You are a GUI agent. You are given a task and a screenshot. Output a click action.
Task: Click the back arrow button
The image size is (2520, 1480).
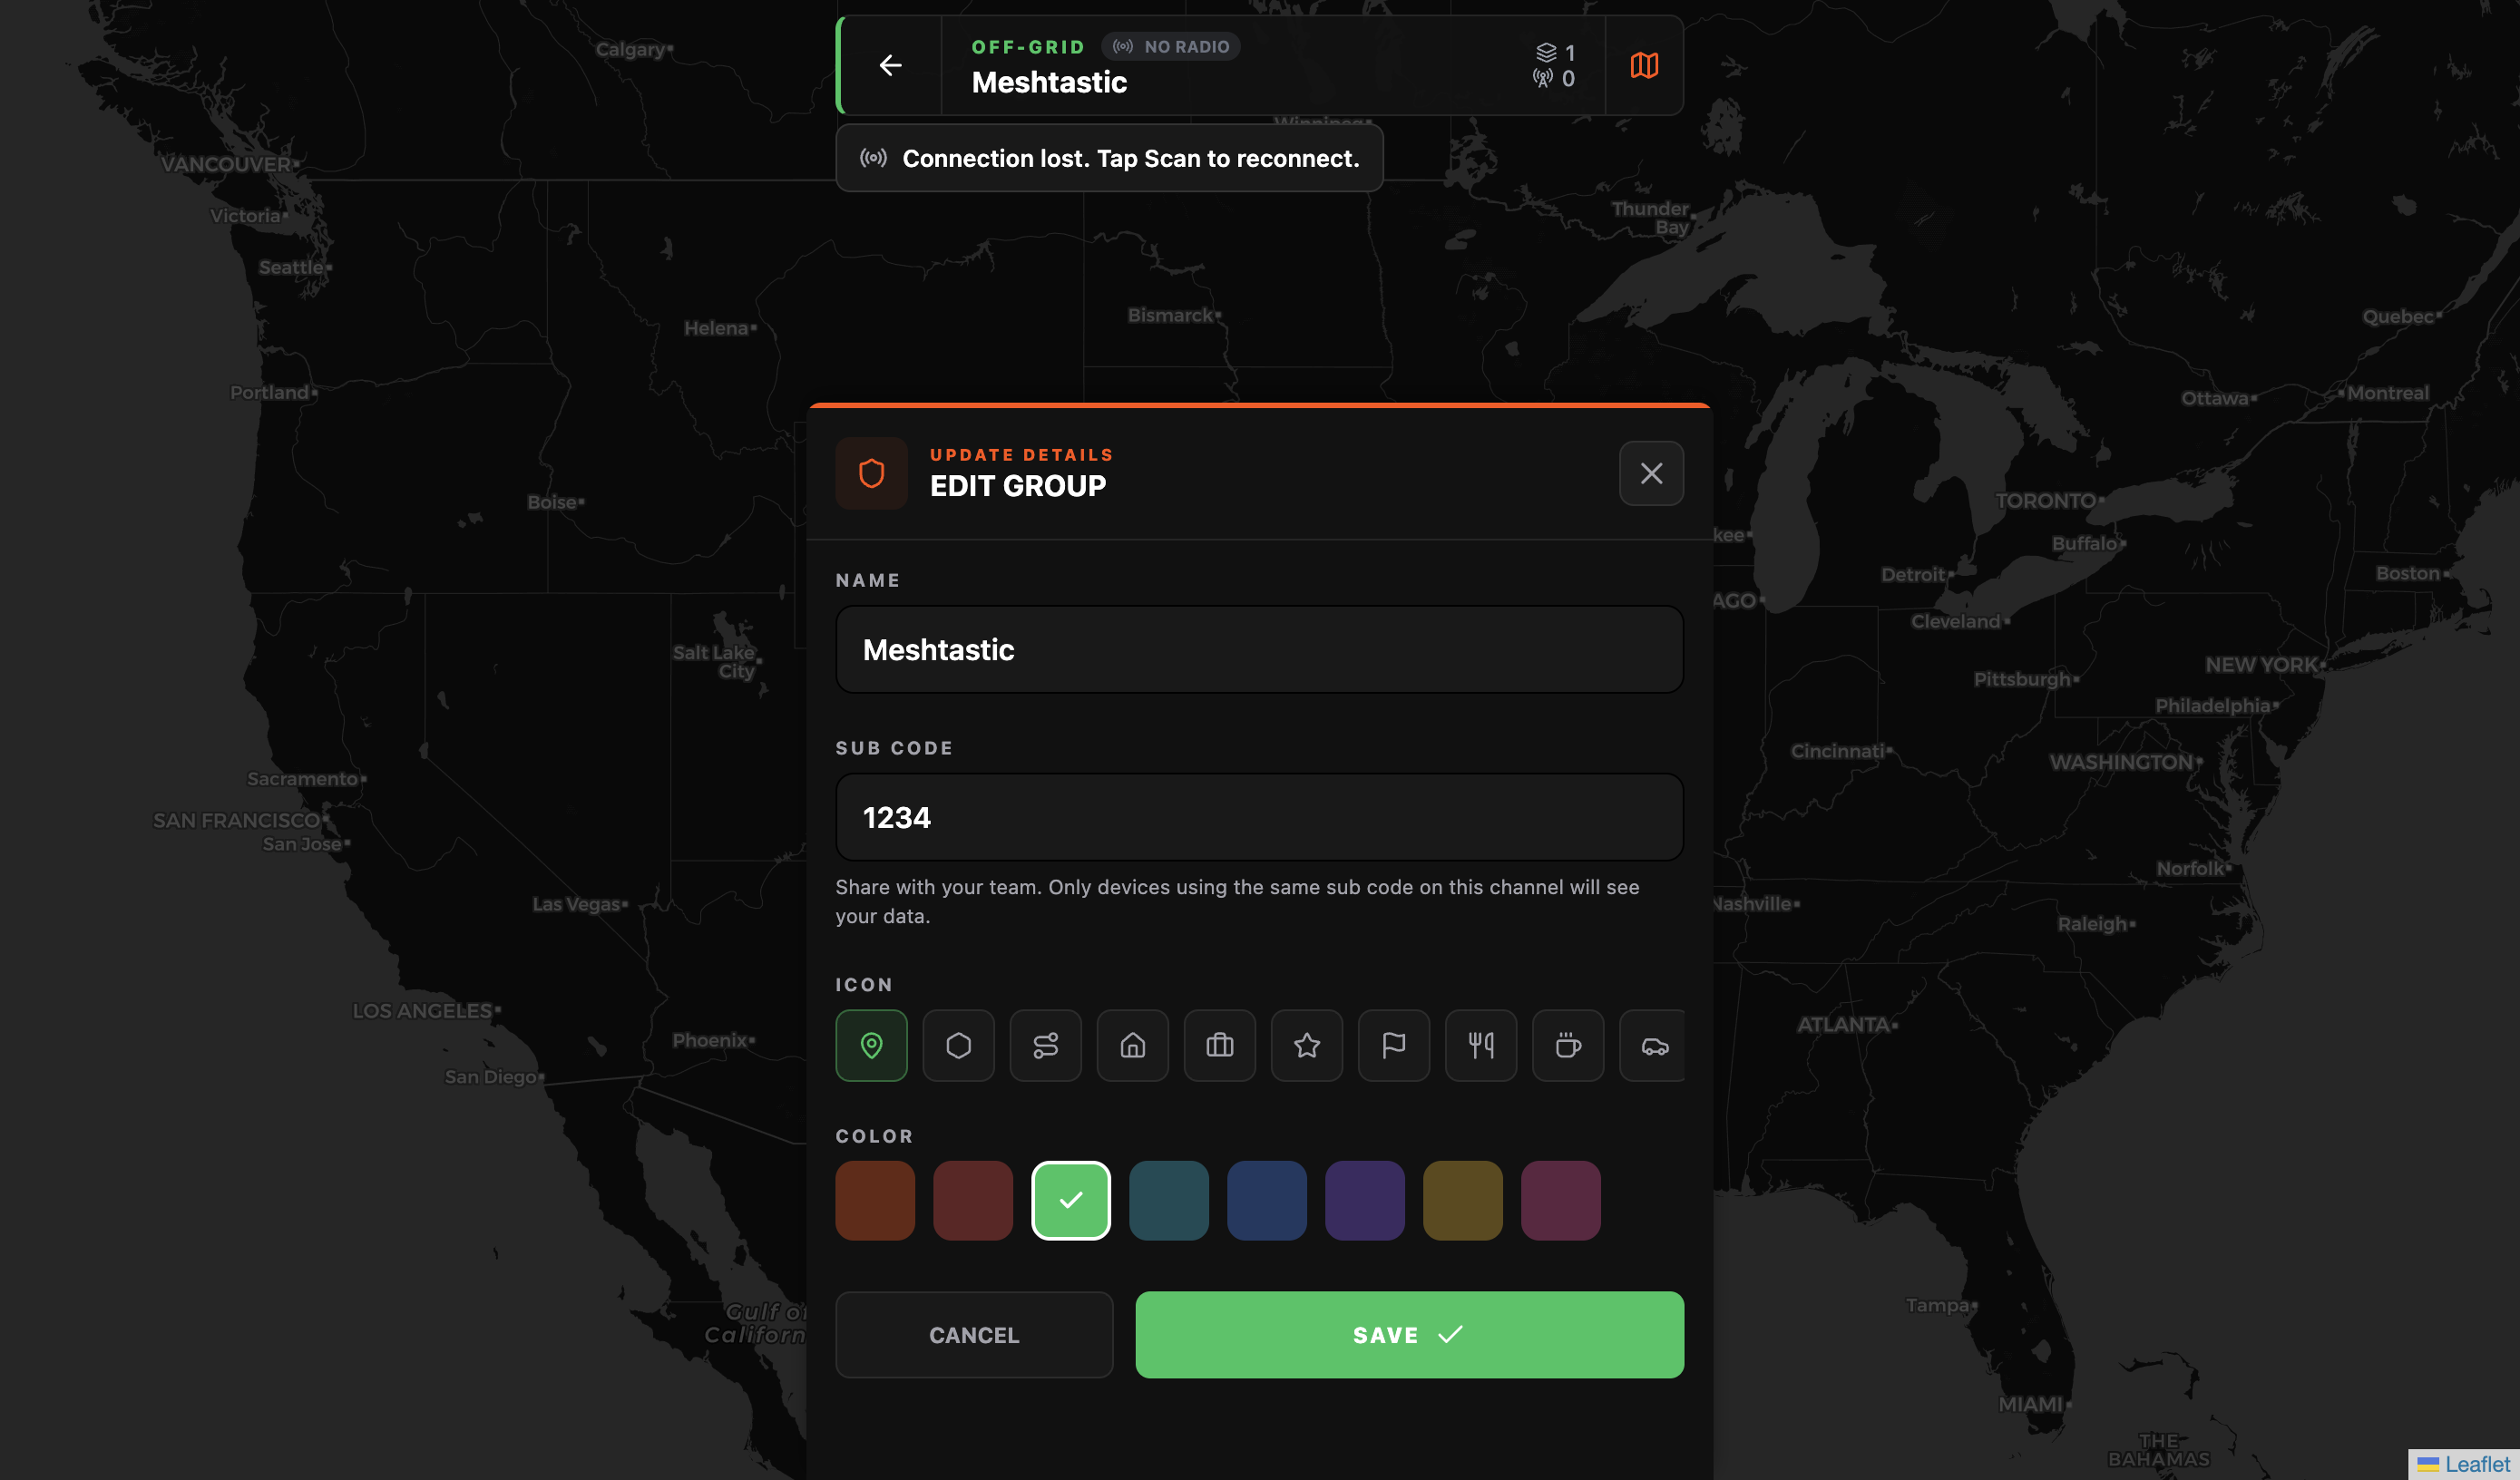tap(890, 66)
